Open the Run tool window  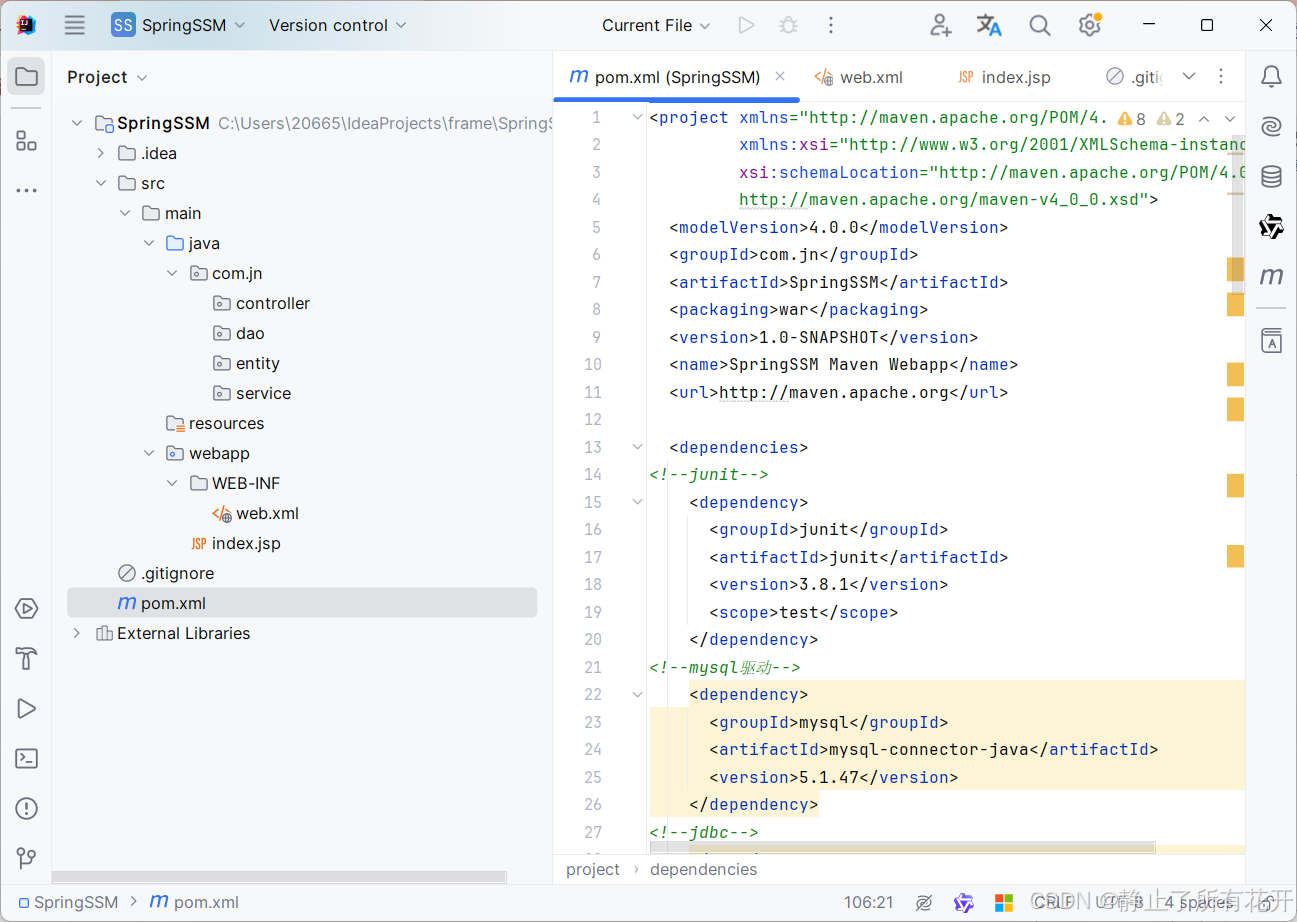point(27,709)
